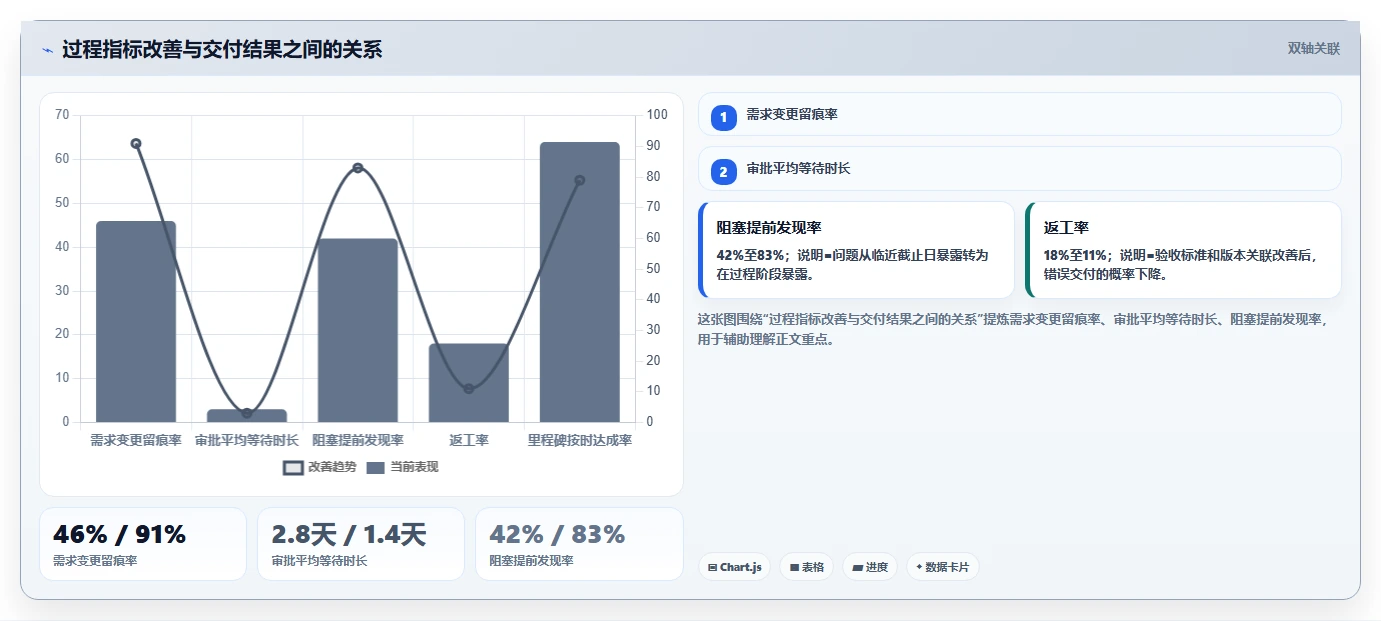Click the icon inside the 进度 chip

[x=857, y=567]
